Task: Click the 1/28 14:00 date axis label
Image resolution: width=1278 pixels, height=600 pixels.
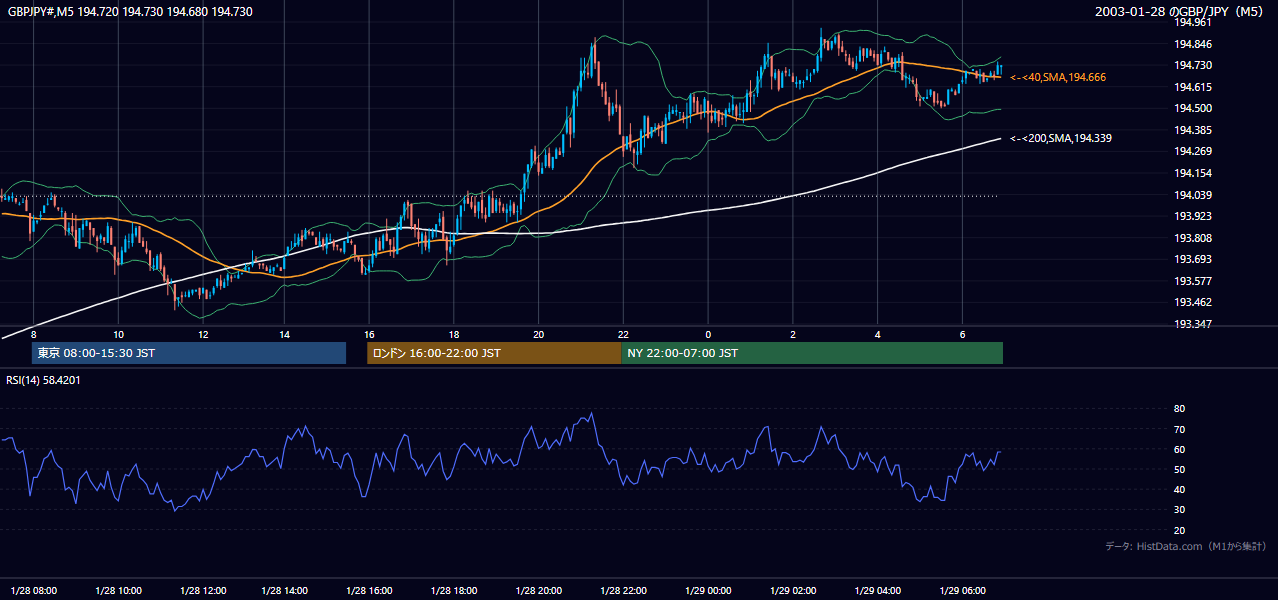Action: [287, 590]
